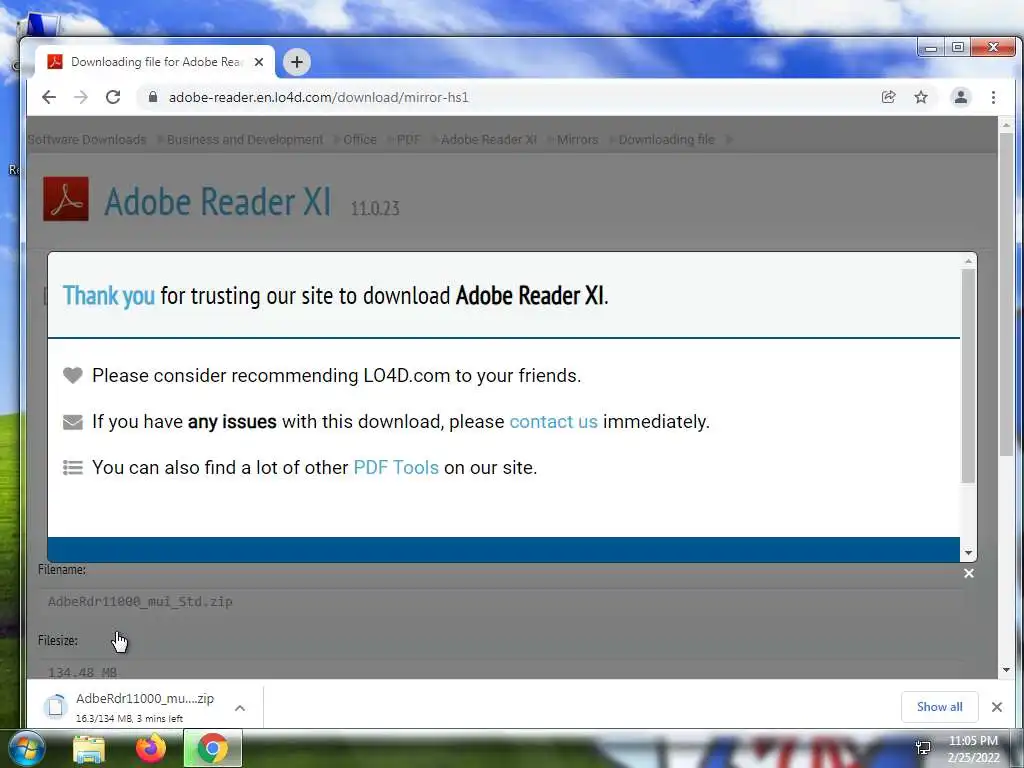The width and height of the screenshot is (1024, 768).
Task: Click the Adobe Reader XI page title
Action: tap(217, 201)
